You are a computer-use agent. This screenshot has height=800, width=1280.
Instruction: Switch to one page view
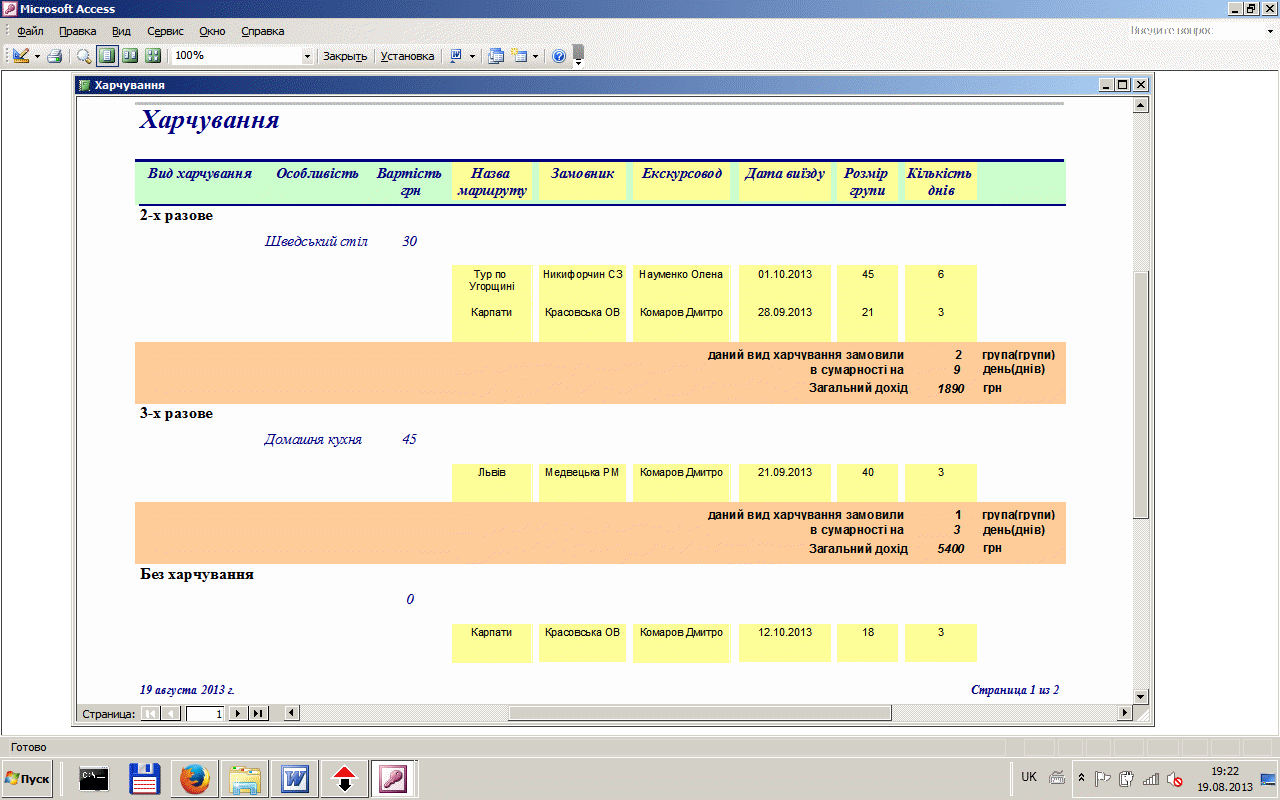(x=106, y=56)
